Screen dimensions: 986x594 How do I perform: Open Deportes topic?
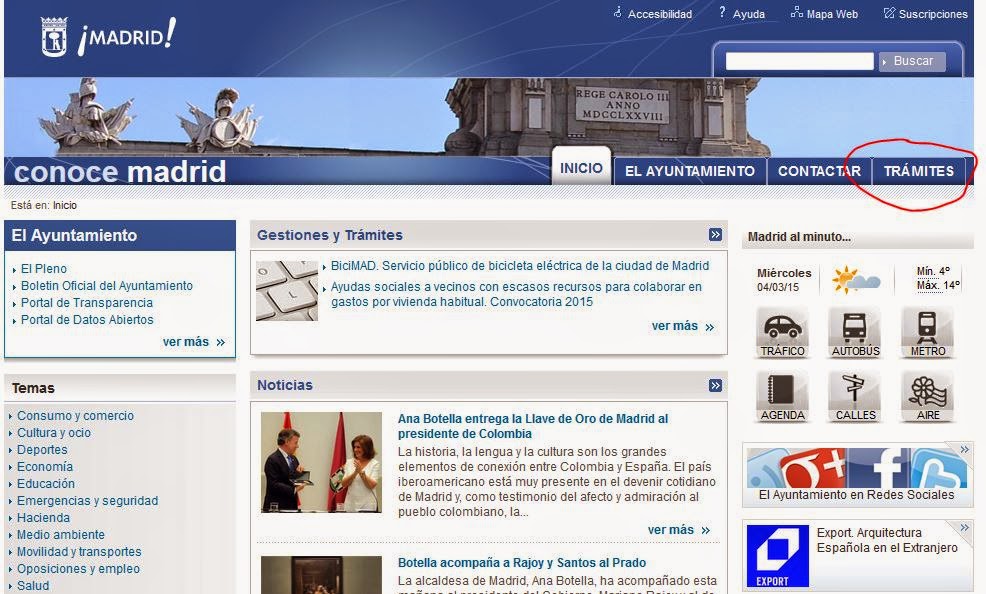(42, 449)
